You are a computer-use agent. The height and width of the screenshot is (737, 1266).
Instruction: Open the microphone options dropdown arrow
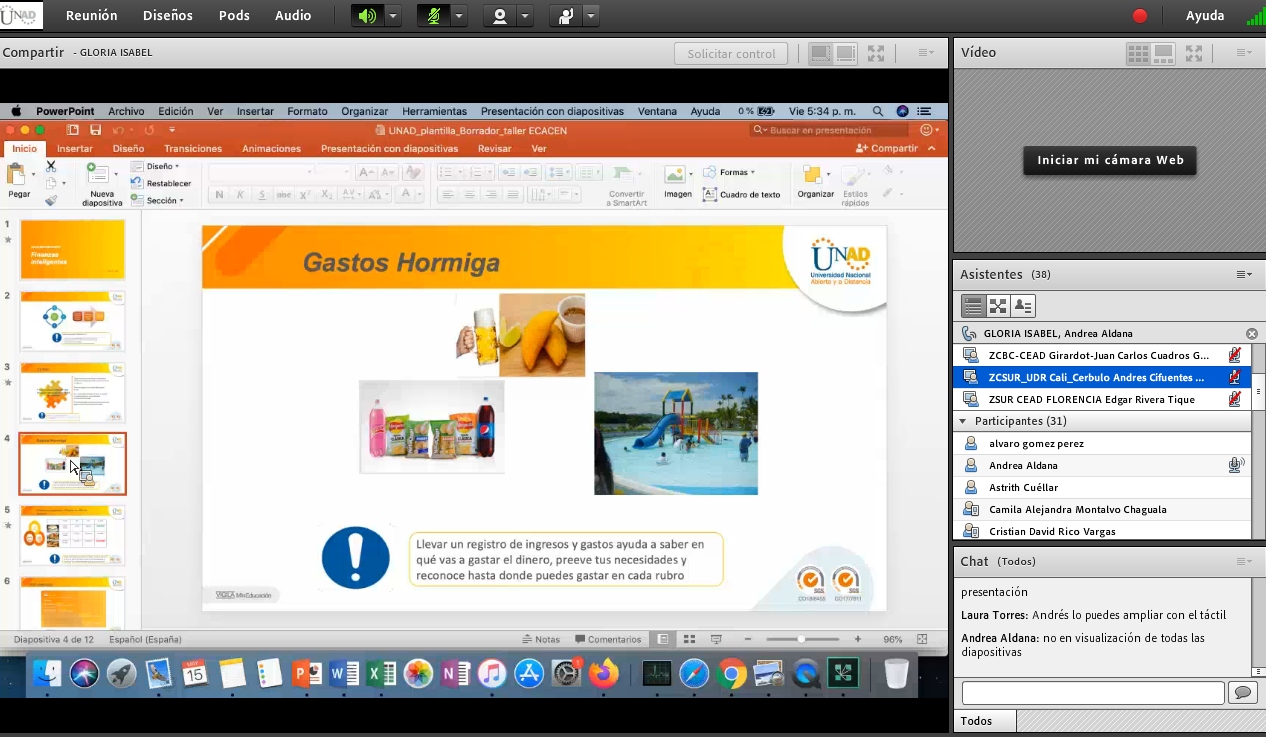pos(459,16)
